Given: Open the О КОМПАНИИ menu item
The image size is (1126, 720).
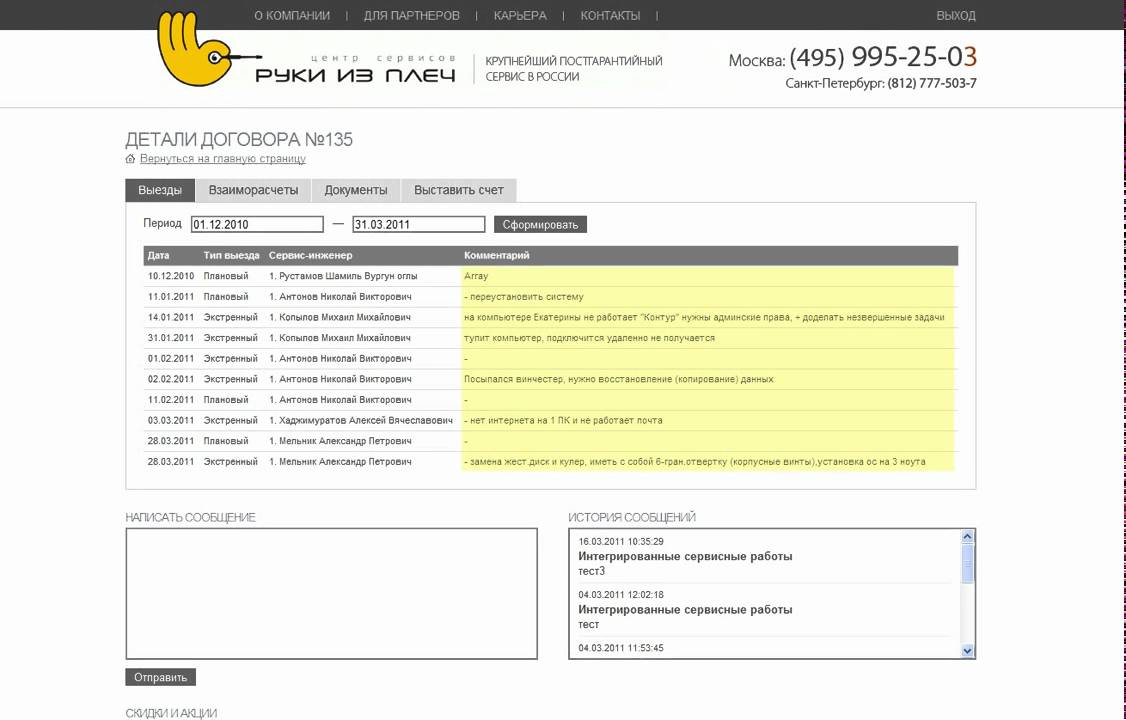Looking at the screenshot, I should [x=292, y=15].
